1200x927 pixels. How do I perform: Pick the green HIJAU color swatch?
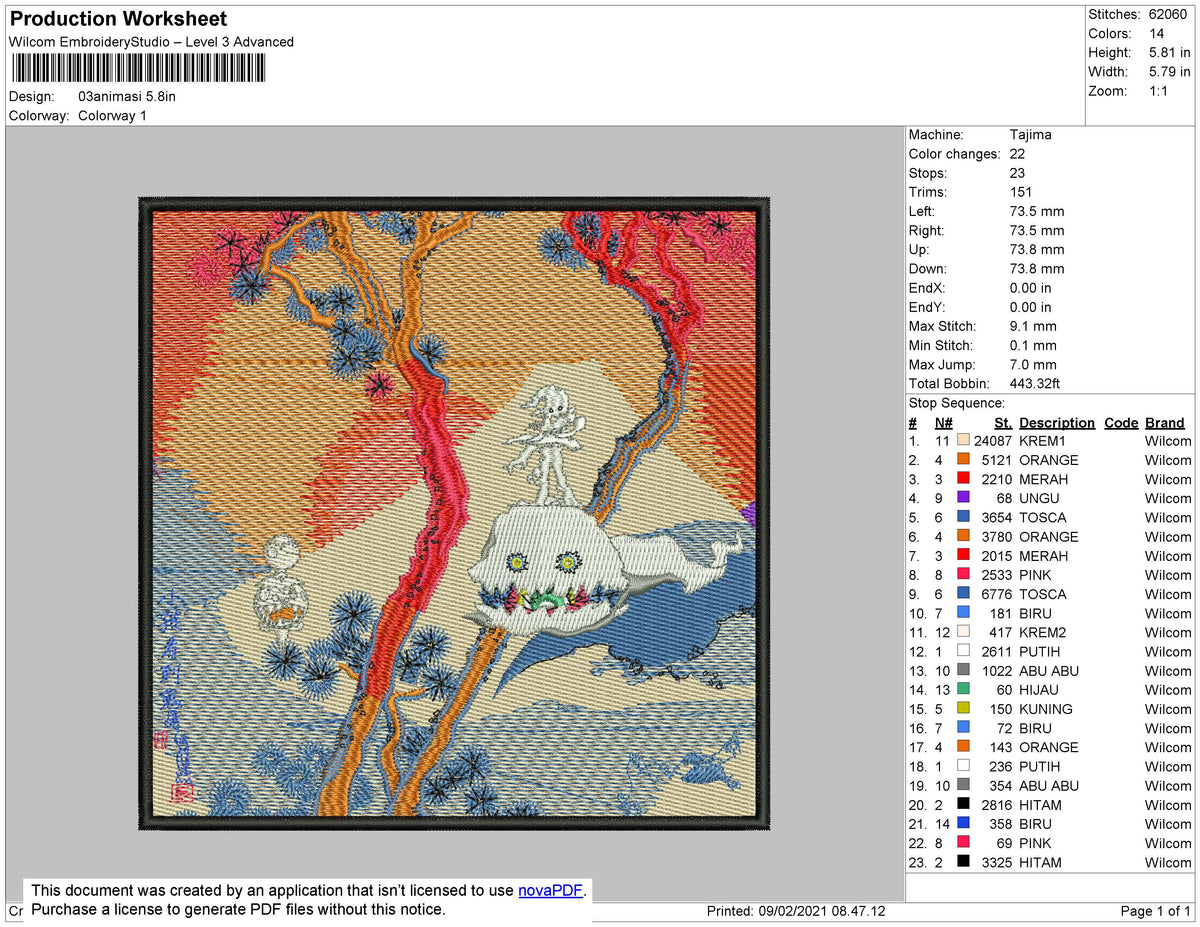(x=963, y=690)
